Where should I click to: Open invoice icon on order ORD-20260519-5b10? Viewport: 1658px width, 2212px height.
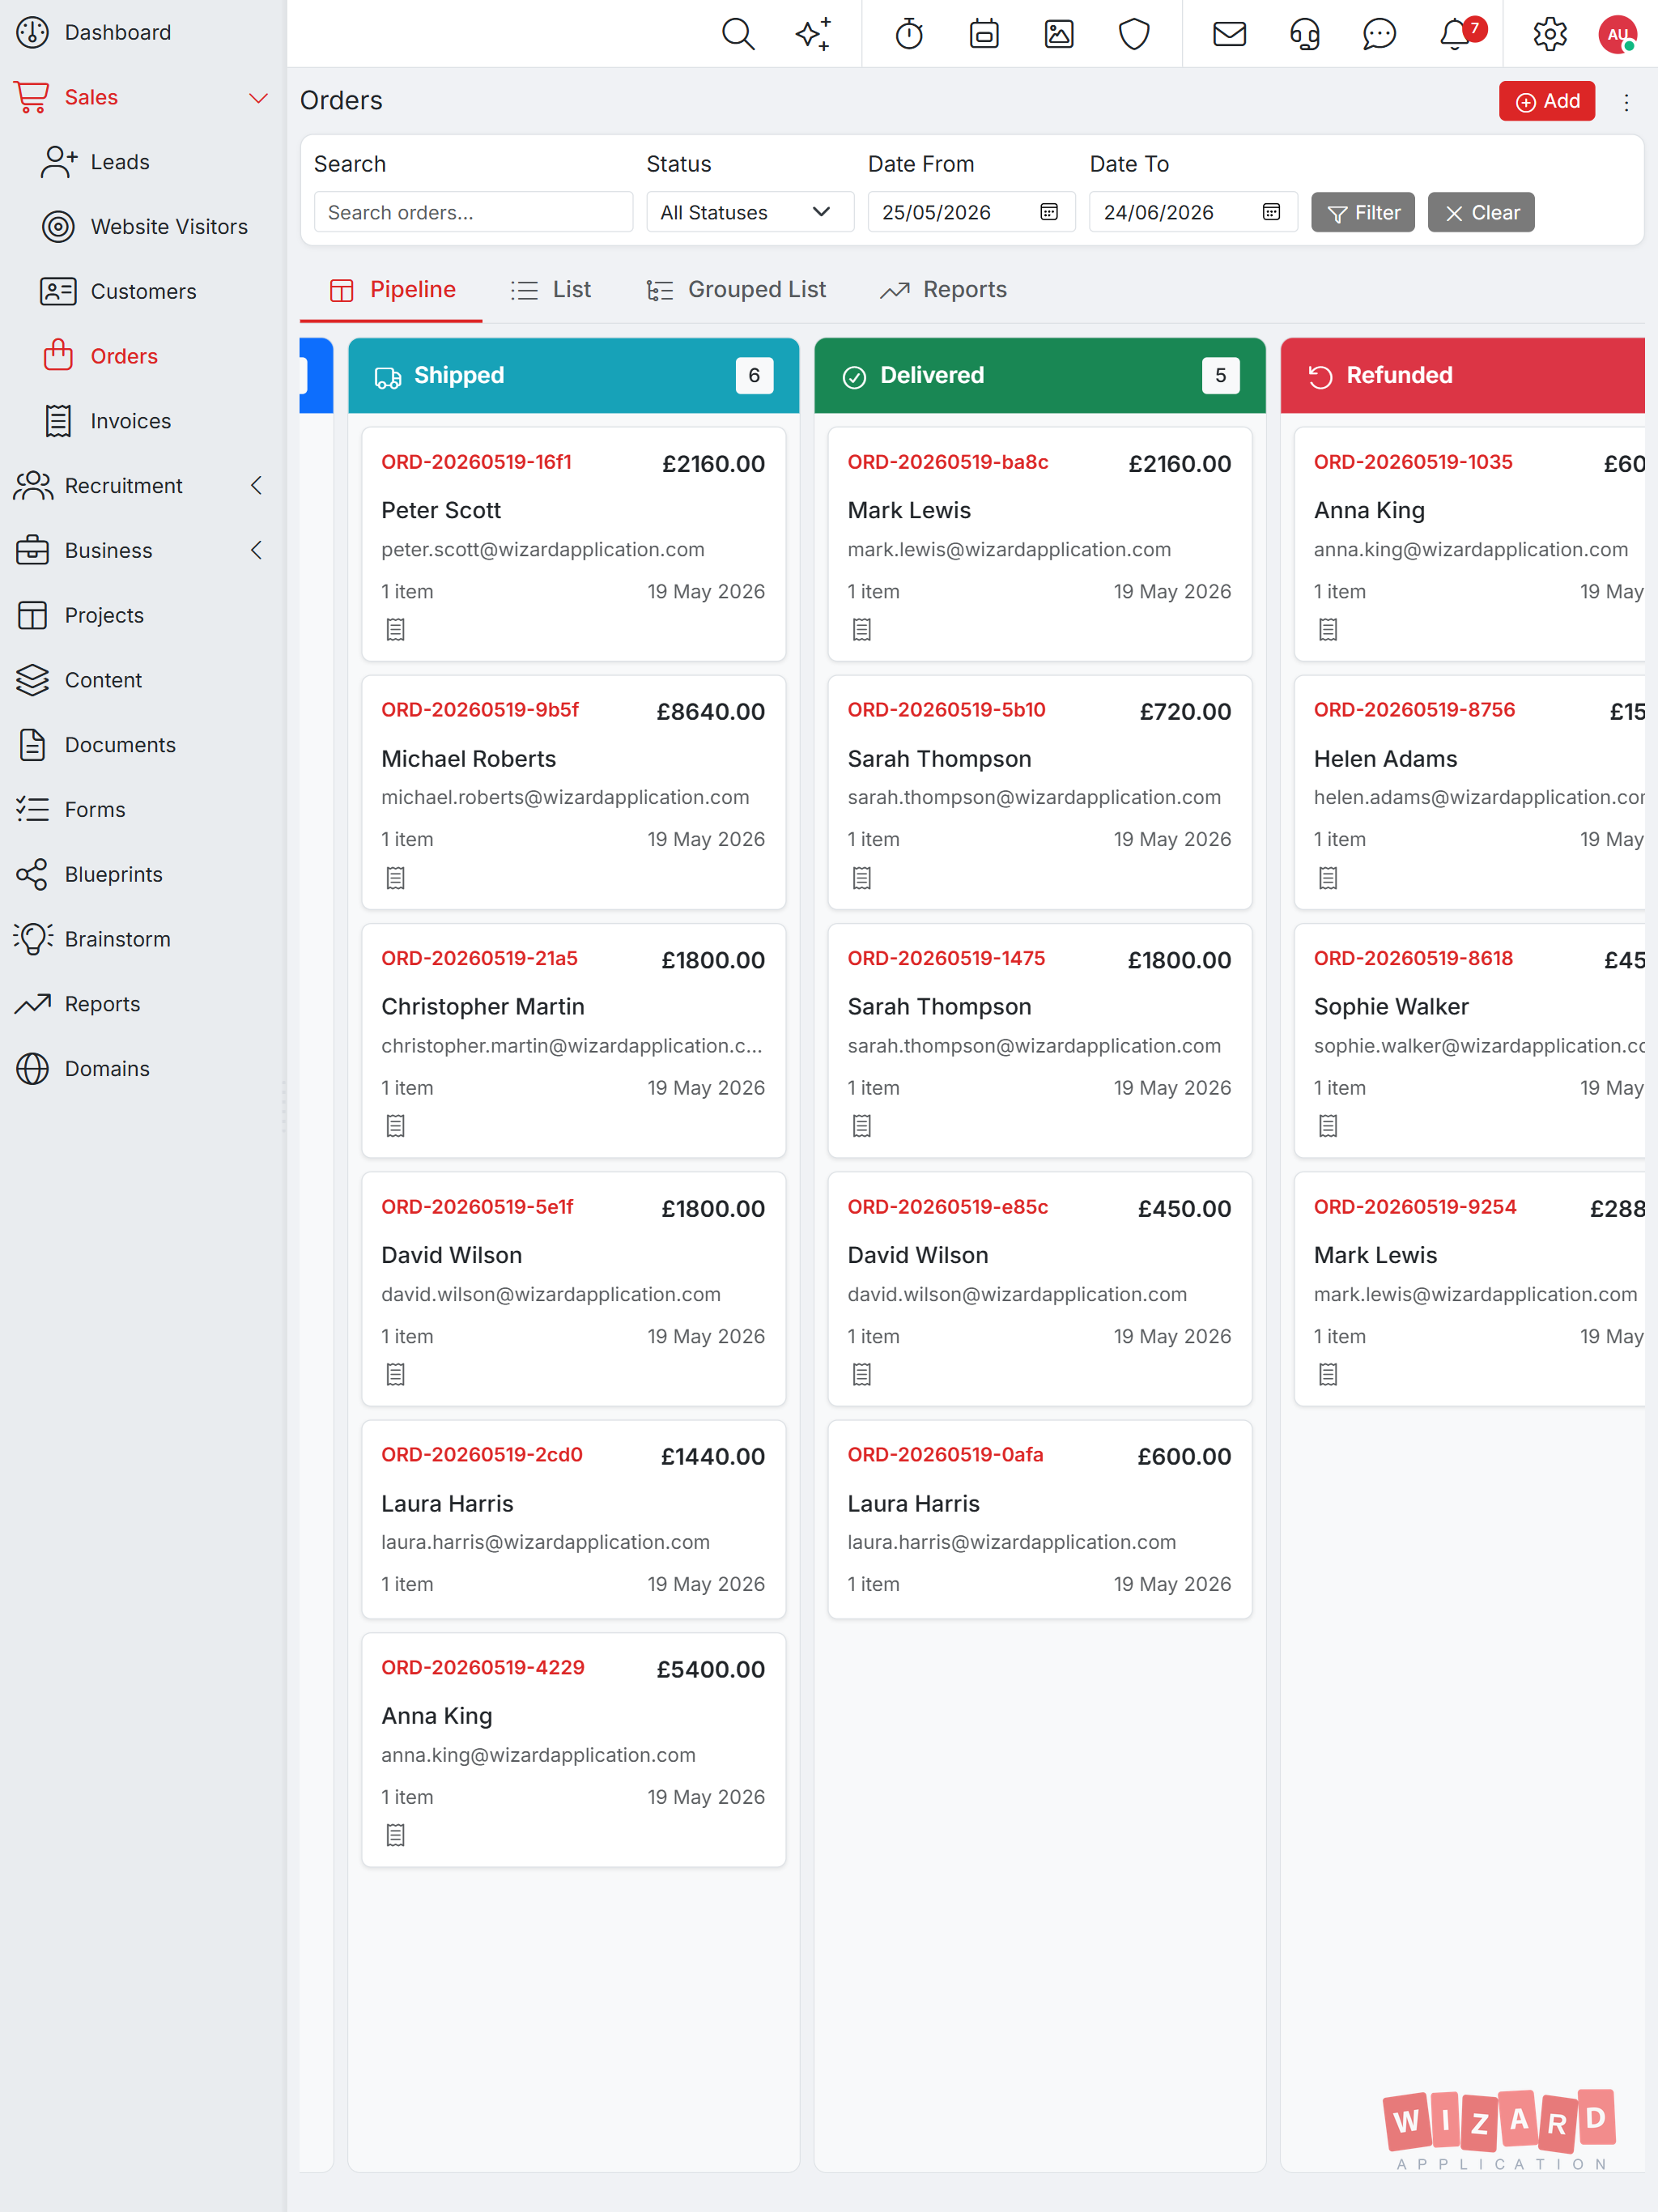[862, 878]
